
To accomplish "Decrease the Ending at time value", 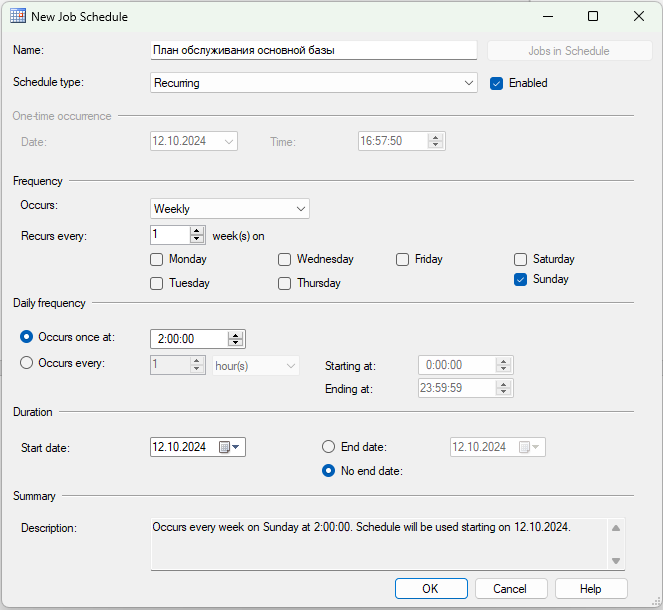I will (x=503, y=392).
